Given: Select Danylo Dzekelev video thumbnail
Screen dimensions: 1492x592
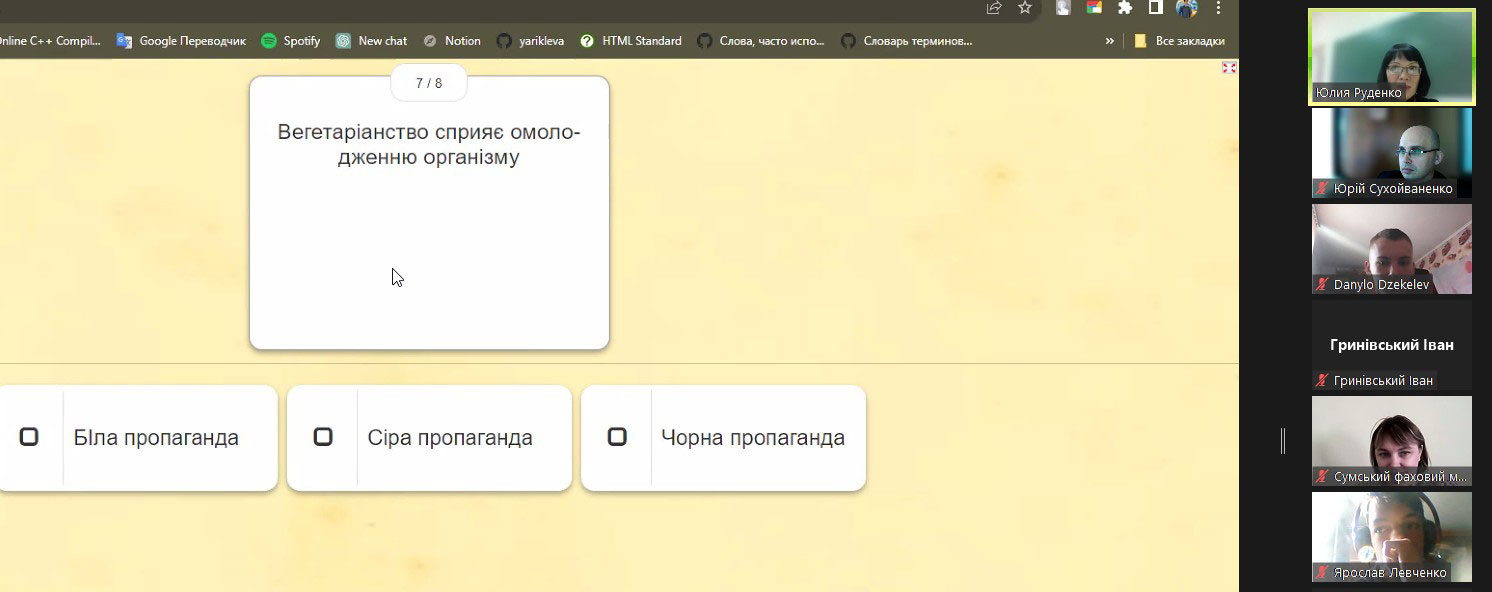Looking at the screenshot, I should 1392,248.
